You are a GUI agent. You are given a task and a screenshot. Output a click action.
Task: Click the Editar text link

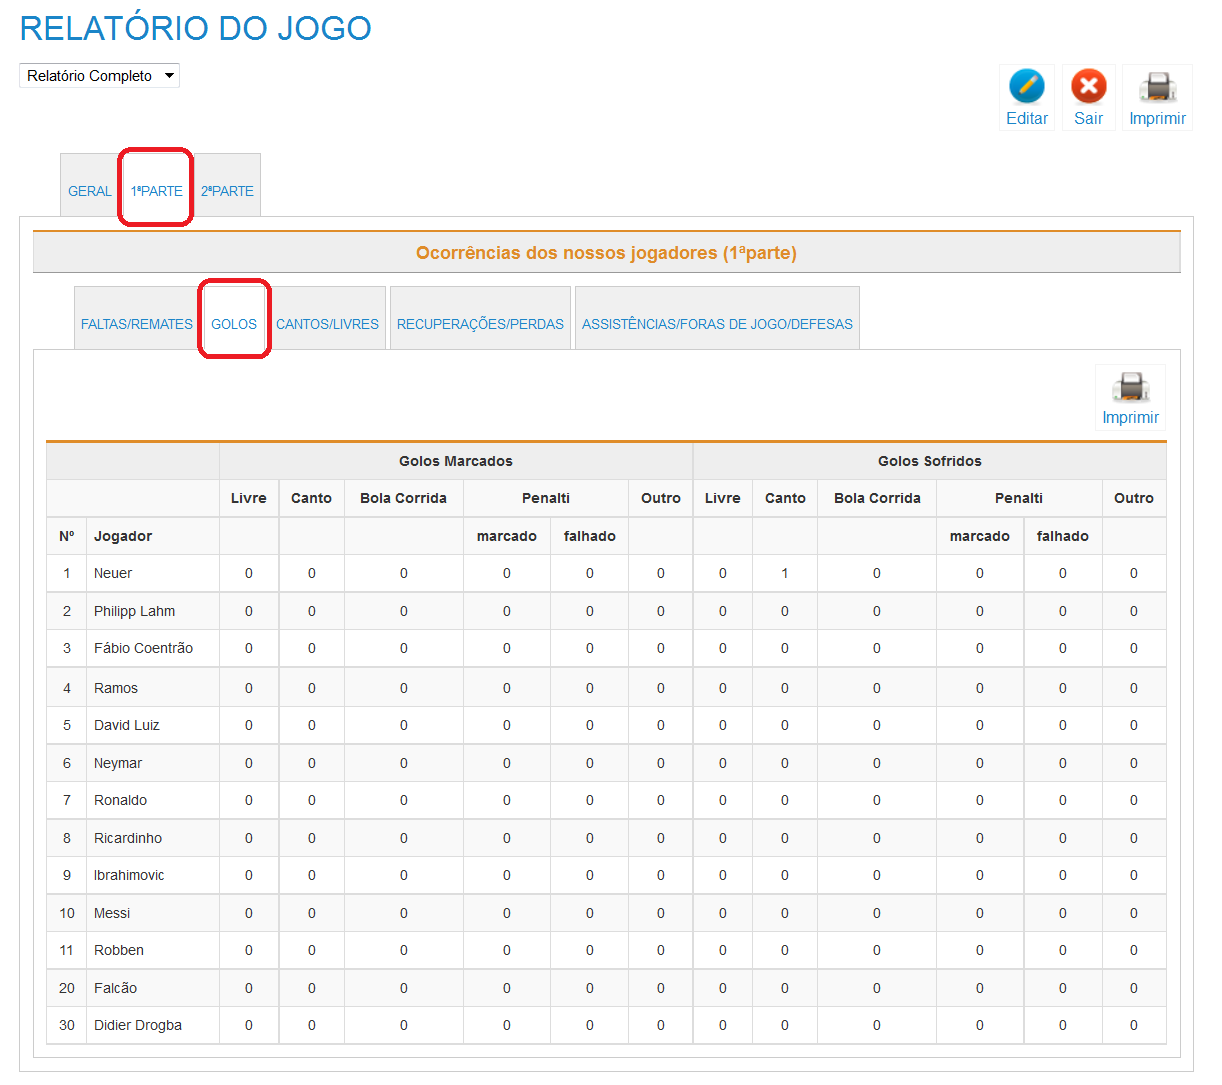click(1026, 118)
